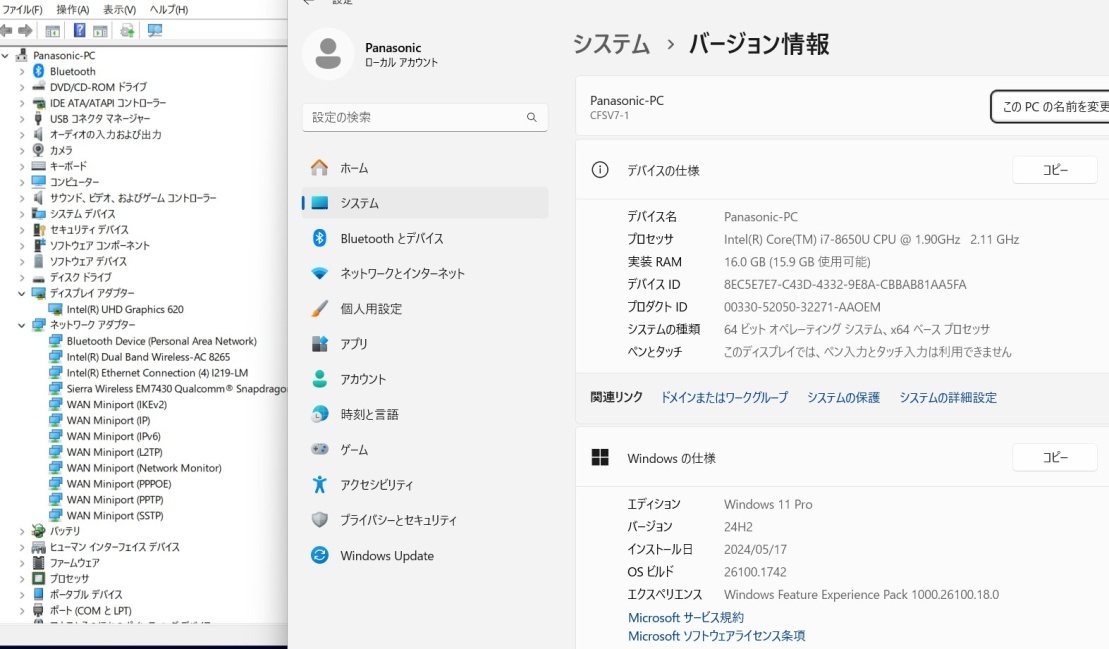Viewport: 1109px width, 649px height.
Task: Select Sierra Wireless EM7430 adapter
Action: (x=177, y=389)
